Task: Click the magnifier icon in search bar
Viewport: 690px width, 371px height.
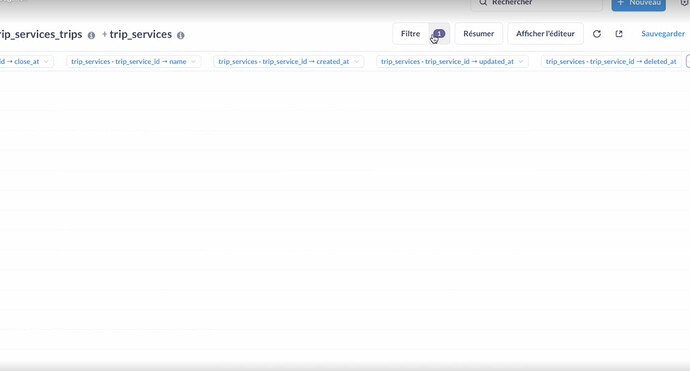Action: pos(483,3)
